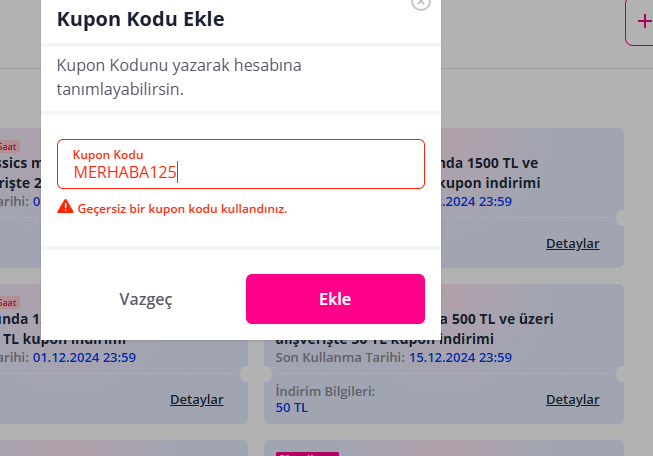Focus the Kupon Kodu input field
The image size is (653, 456).
point(240,164)
